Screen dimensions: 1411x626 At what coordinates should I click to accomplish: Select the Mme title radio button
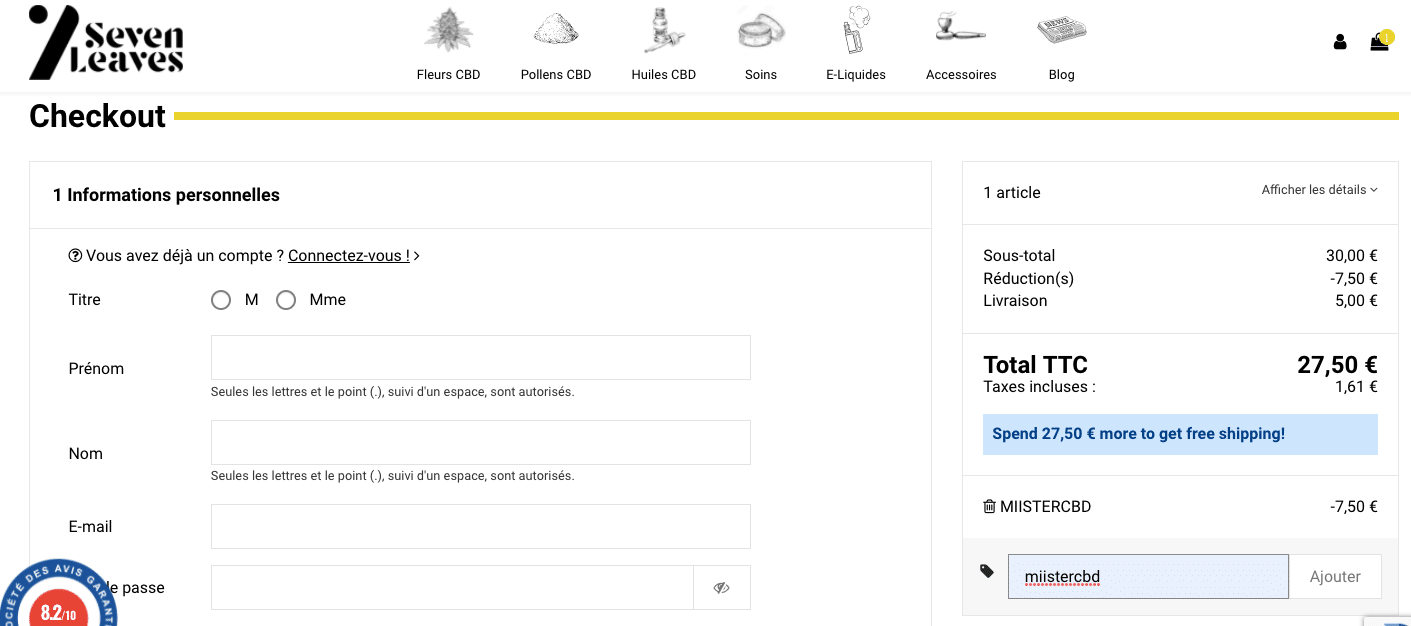point(286,300)
